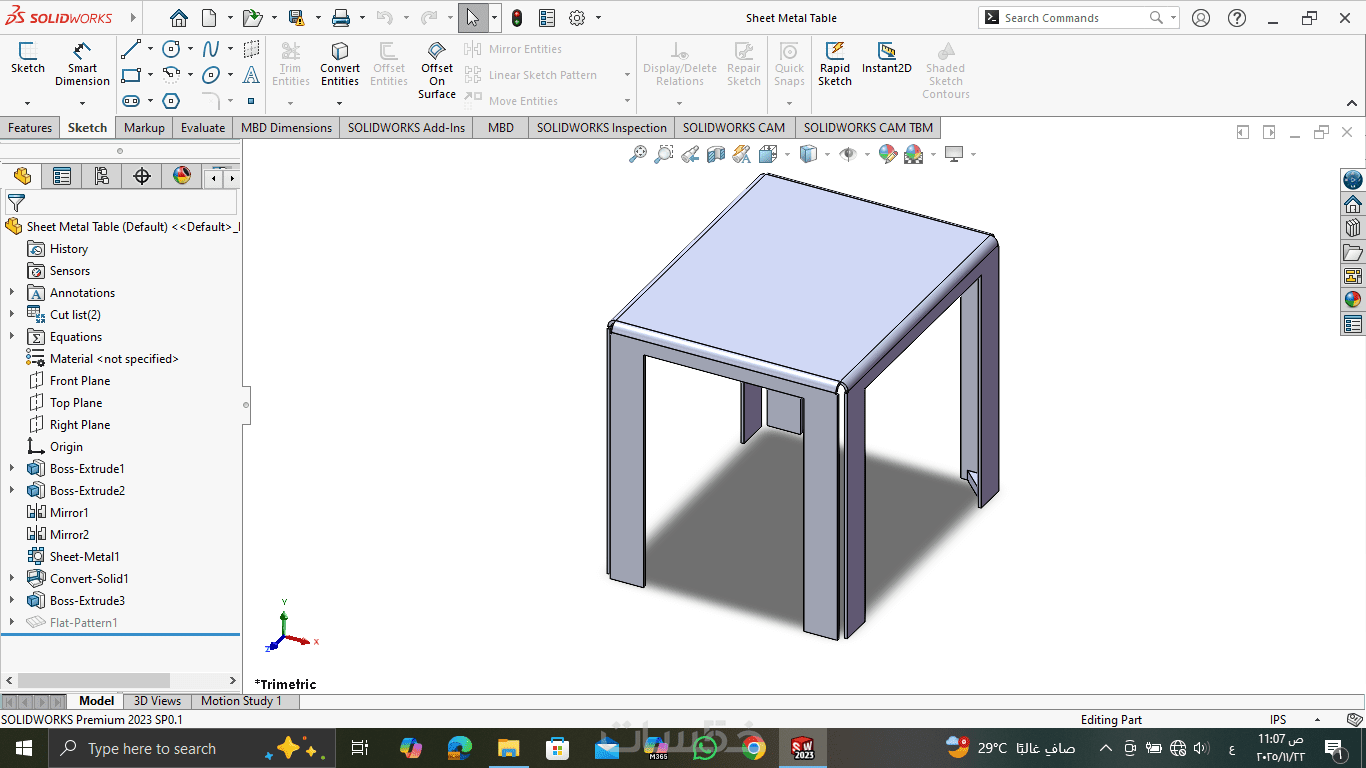
Task: Save the document with the disk icon
Action: (x=296, y=18)
